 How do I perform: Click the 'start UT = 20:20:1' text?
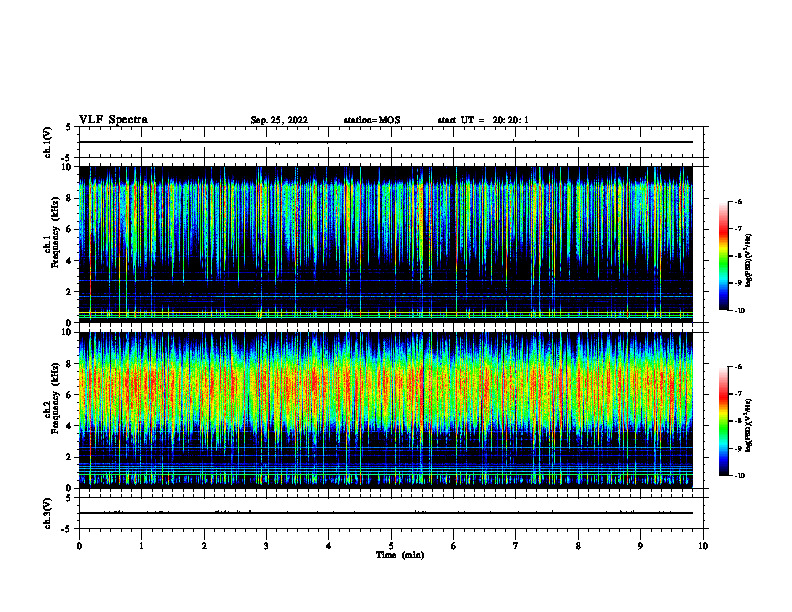(483, 120)
